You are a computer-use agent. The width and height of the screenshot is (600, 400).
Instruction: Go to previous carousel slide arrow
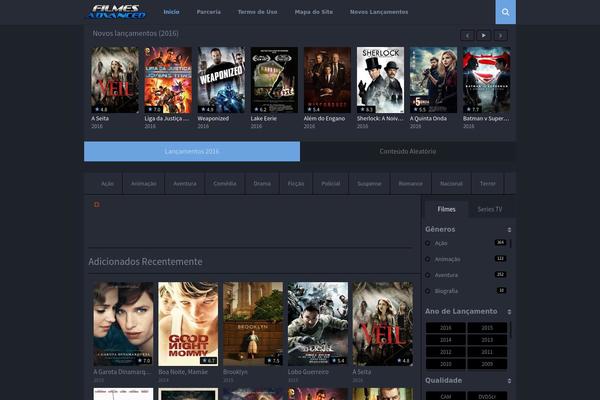[467, 36]
